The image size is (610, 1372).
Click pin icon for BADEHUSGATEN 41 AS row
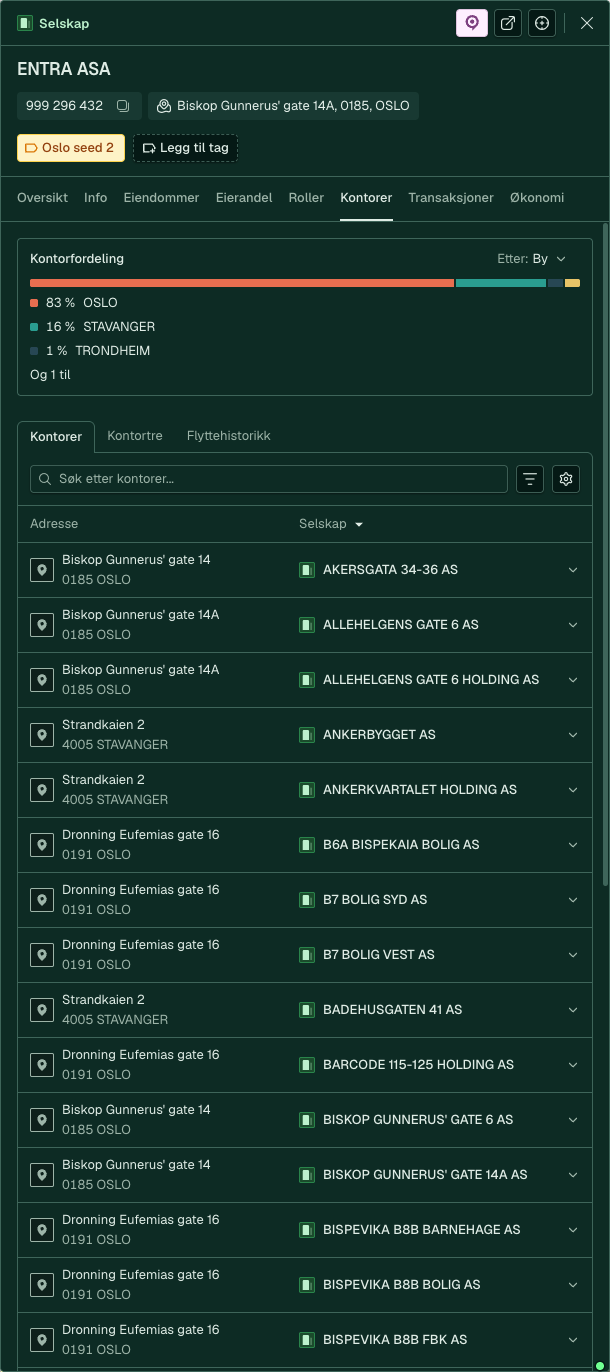pyautogui.click(x=42, y=1010)
